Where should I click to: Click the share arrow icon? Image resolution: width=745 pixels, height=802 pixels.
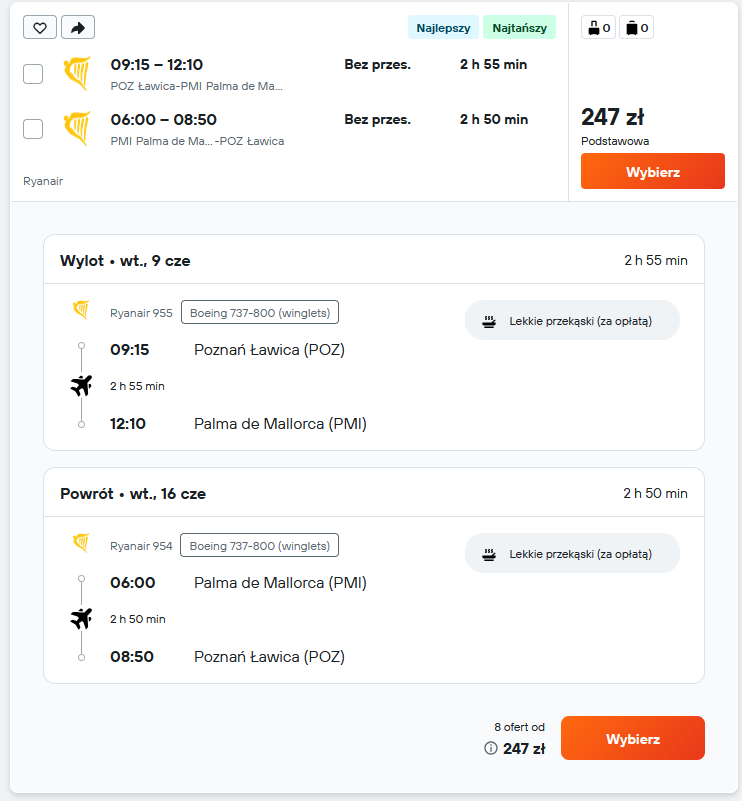point(78,28)
